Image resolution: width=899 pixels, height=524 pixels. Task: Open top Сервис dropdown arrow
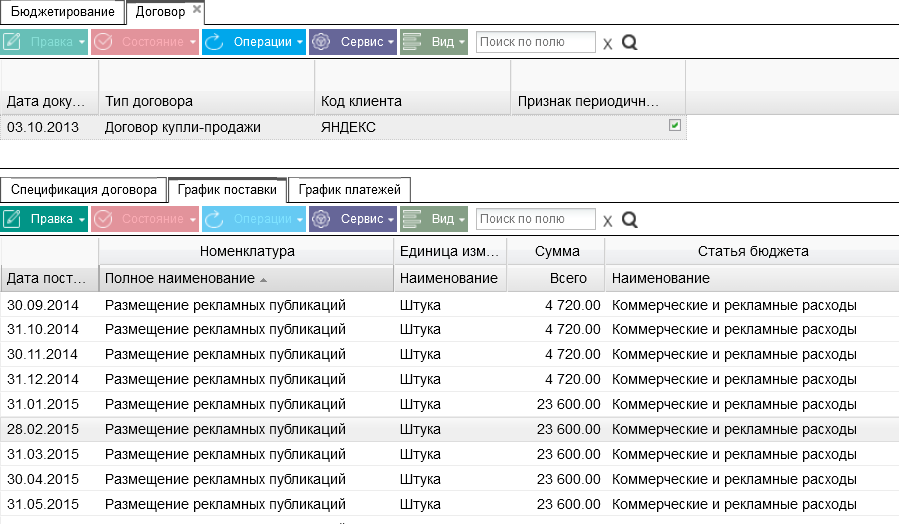(391, 42)
